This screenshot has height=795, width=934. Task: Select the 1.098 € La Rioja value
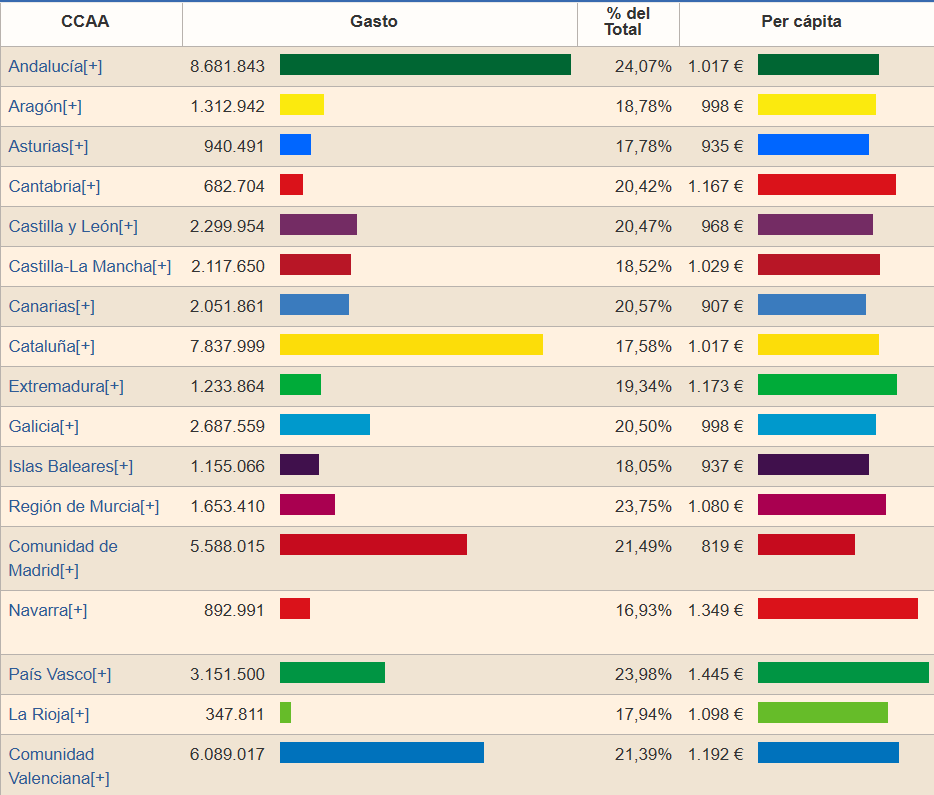[x=715, y=715]
